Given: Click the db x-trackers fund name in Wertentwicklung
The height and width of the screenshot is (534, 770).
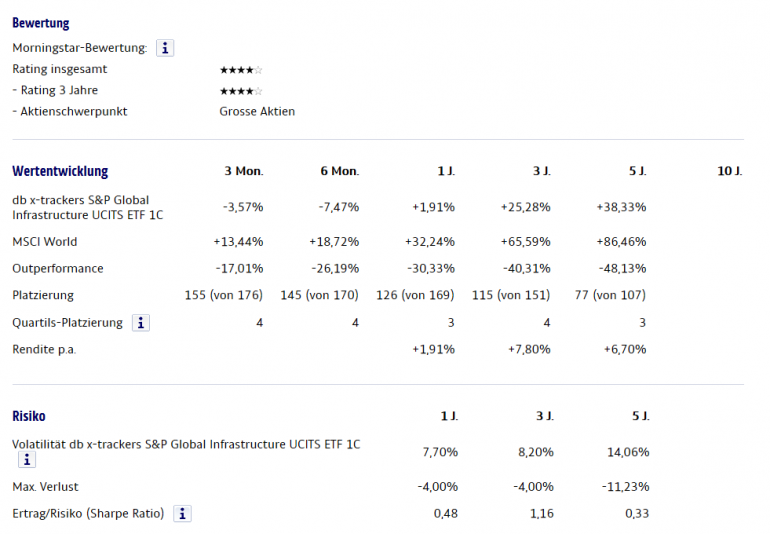Looking at the screenshot, I should click(x=88, y=207).
